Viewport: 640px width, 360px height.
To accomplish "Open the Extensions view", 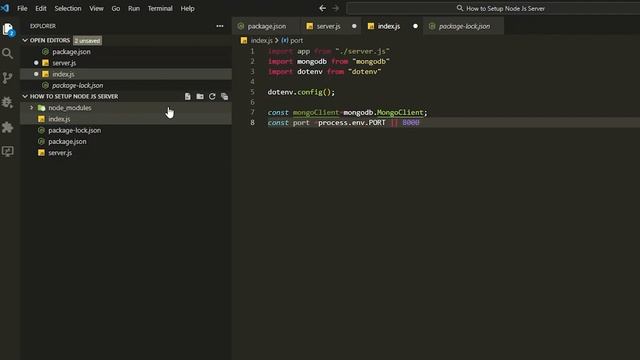I will pos(7,127).
